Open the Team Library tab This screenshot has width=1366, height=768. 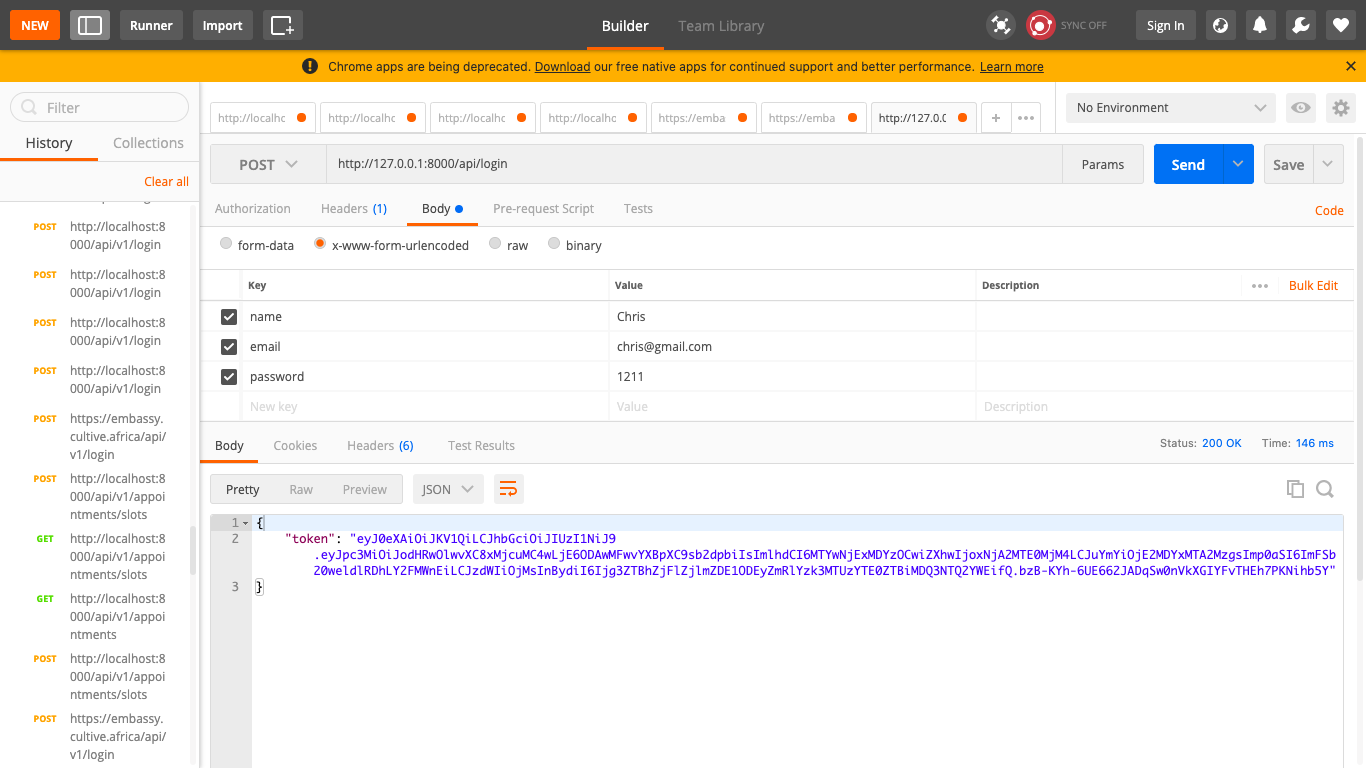pos(720,26)
